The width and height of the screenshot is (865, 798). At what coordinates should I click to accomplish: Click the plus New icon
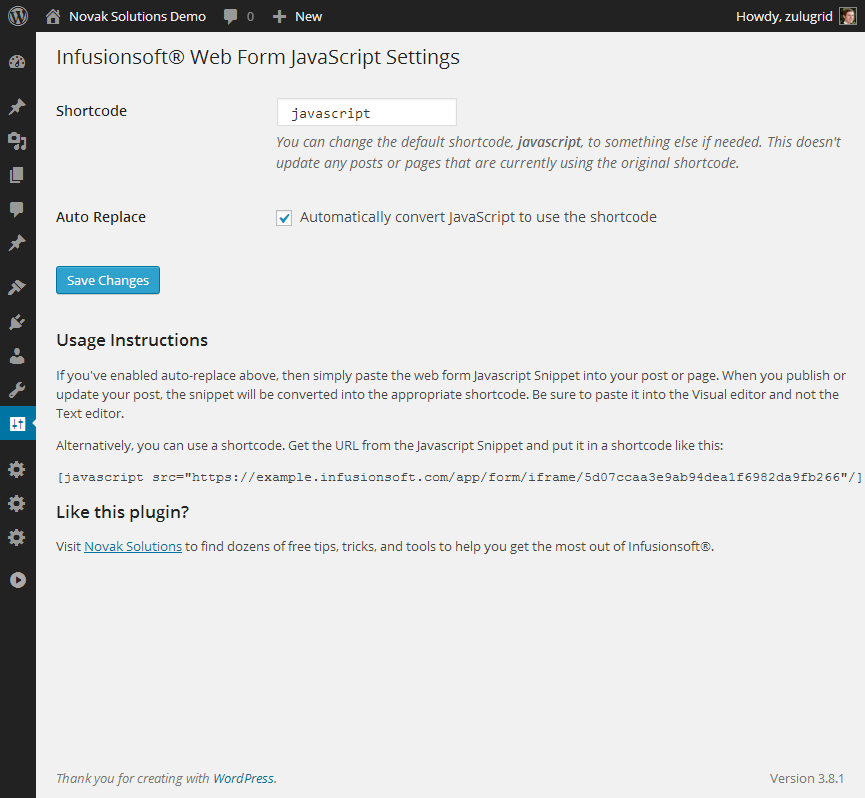coord(280,17)
